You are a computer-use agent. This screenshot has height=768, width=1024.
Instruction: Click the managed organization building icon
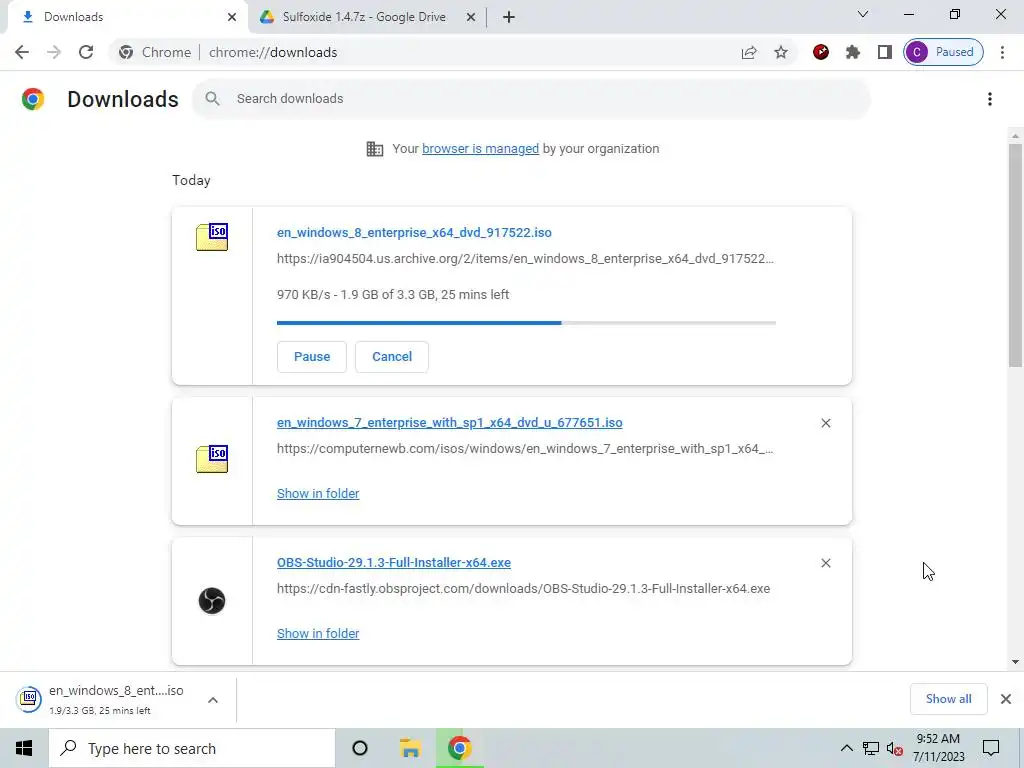coord(375,149)
